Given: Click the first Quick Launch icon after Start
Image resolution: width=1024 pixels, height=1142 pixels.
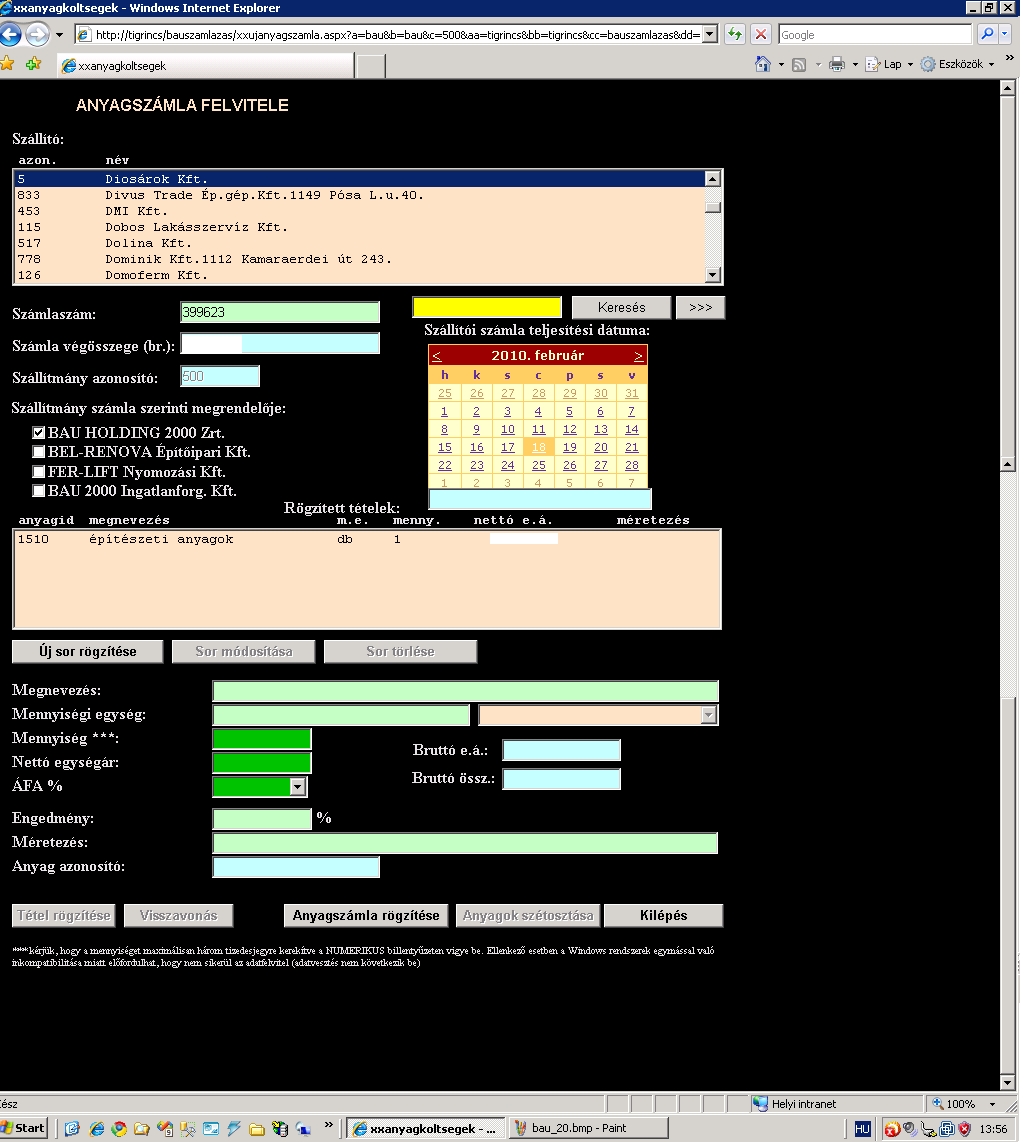Looking at the screenshot, I should [72, 1129].
